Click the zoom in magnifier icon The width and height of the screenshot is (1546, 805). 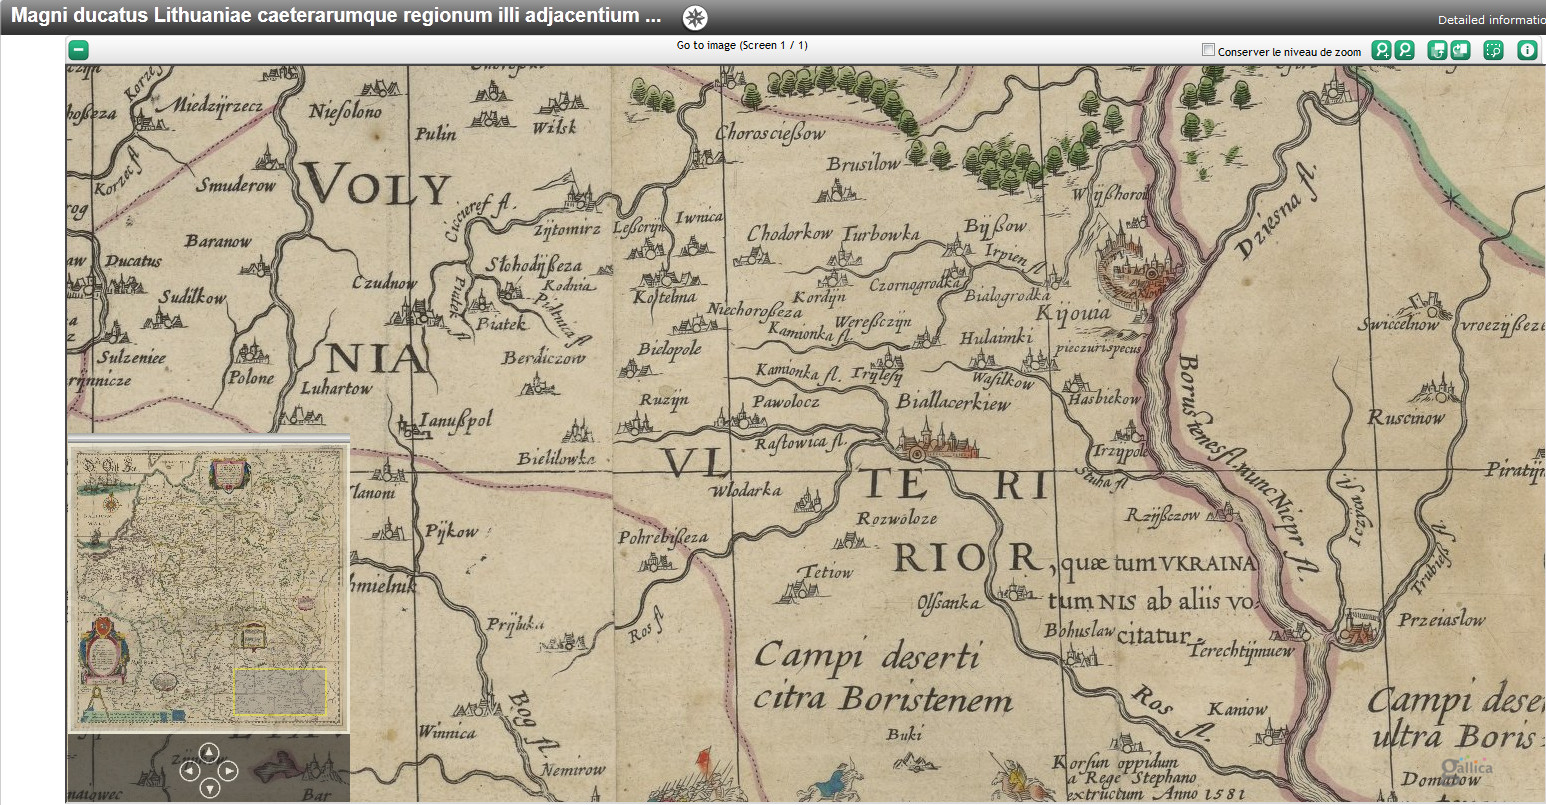pos(1381,50)
